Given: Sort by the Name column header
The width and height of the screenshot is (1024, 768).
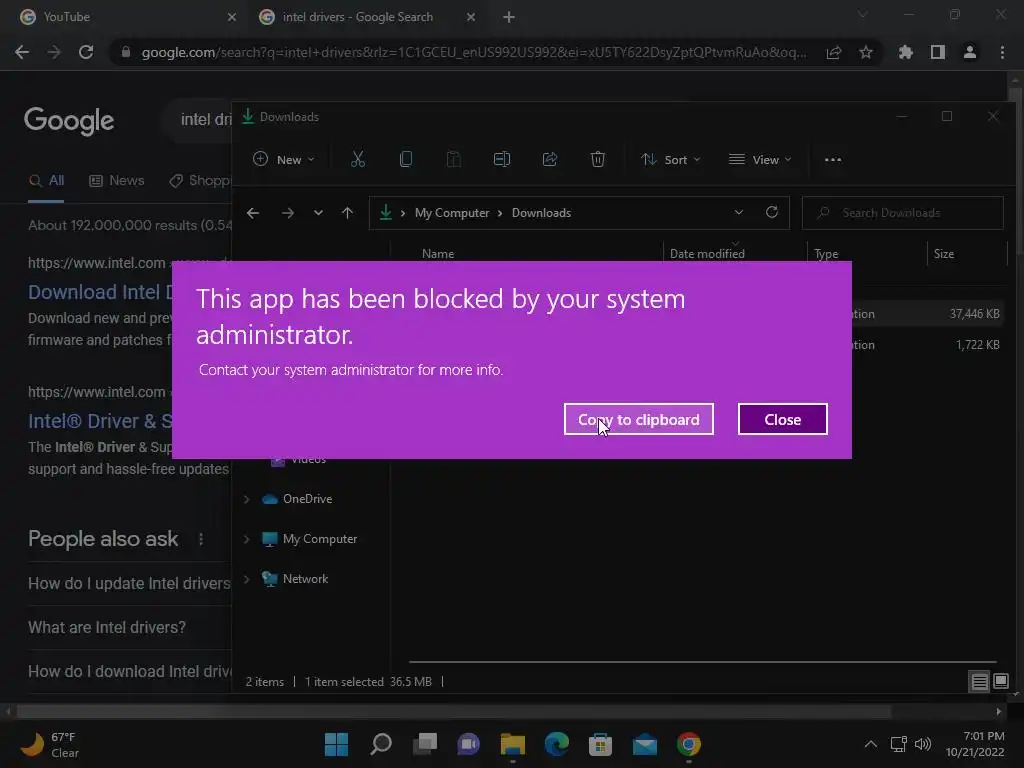Looking at the screenshot, I should 438,253.
